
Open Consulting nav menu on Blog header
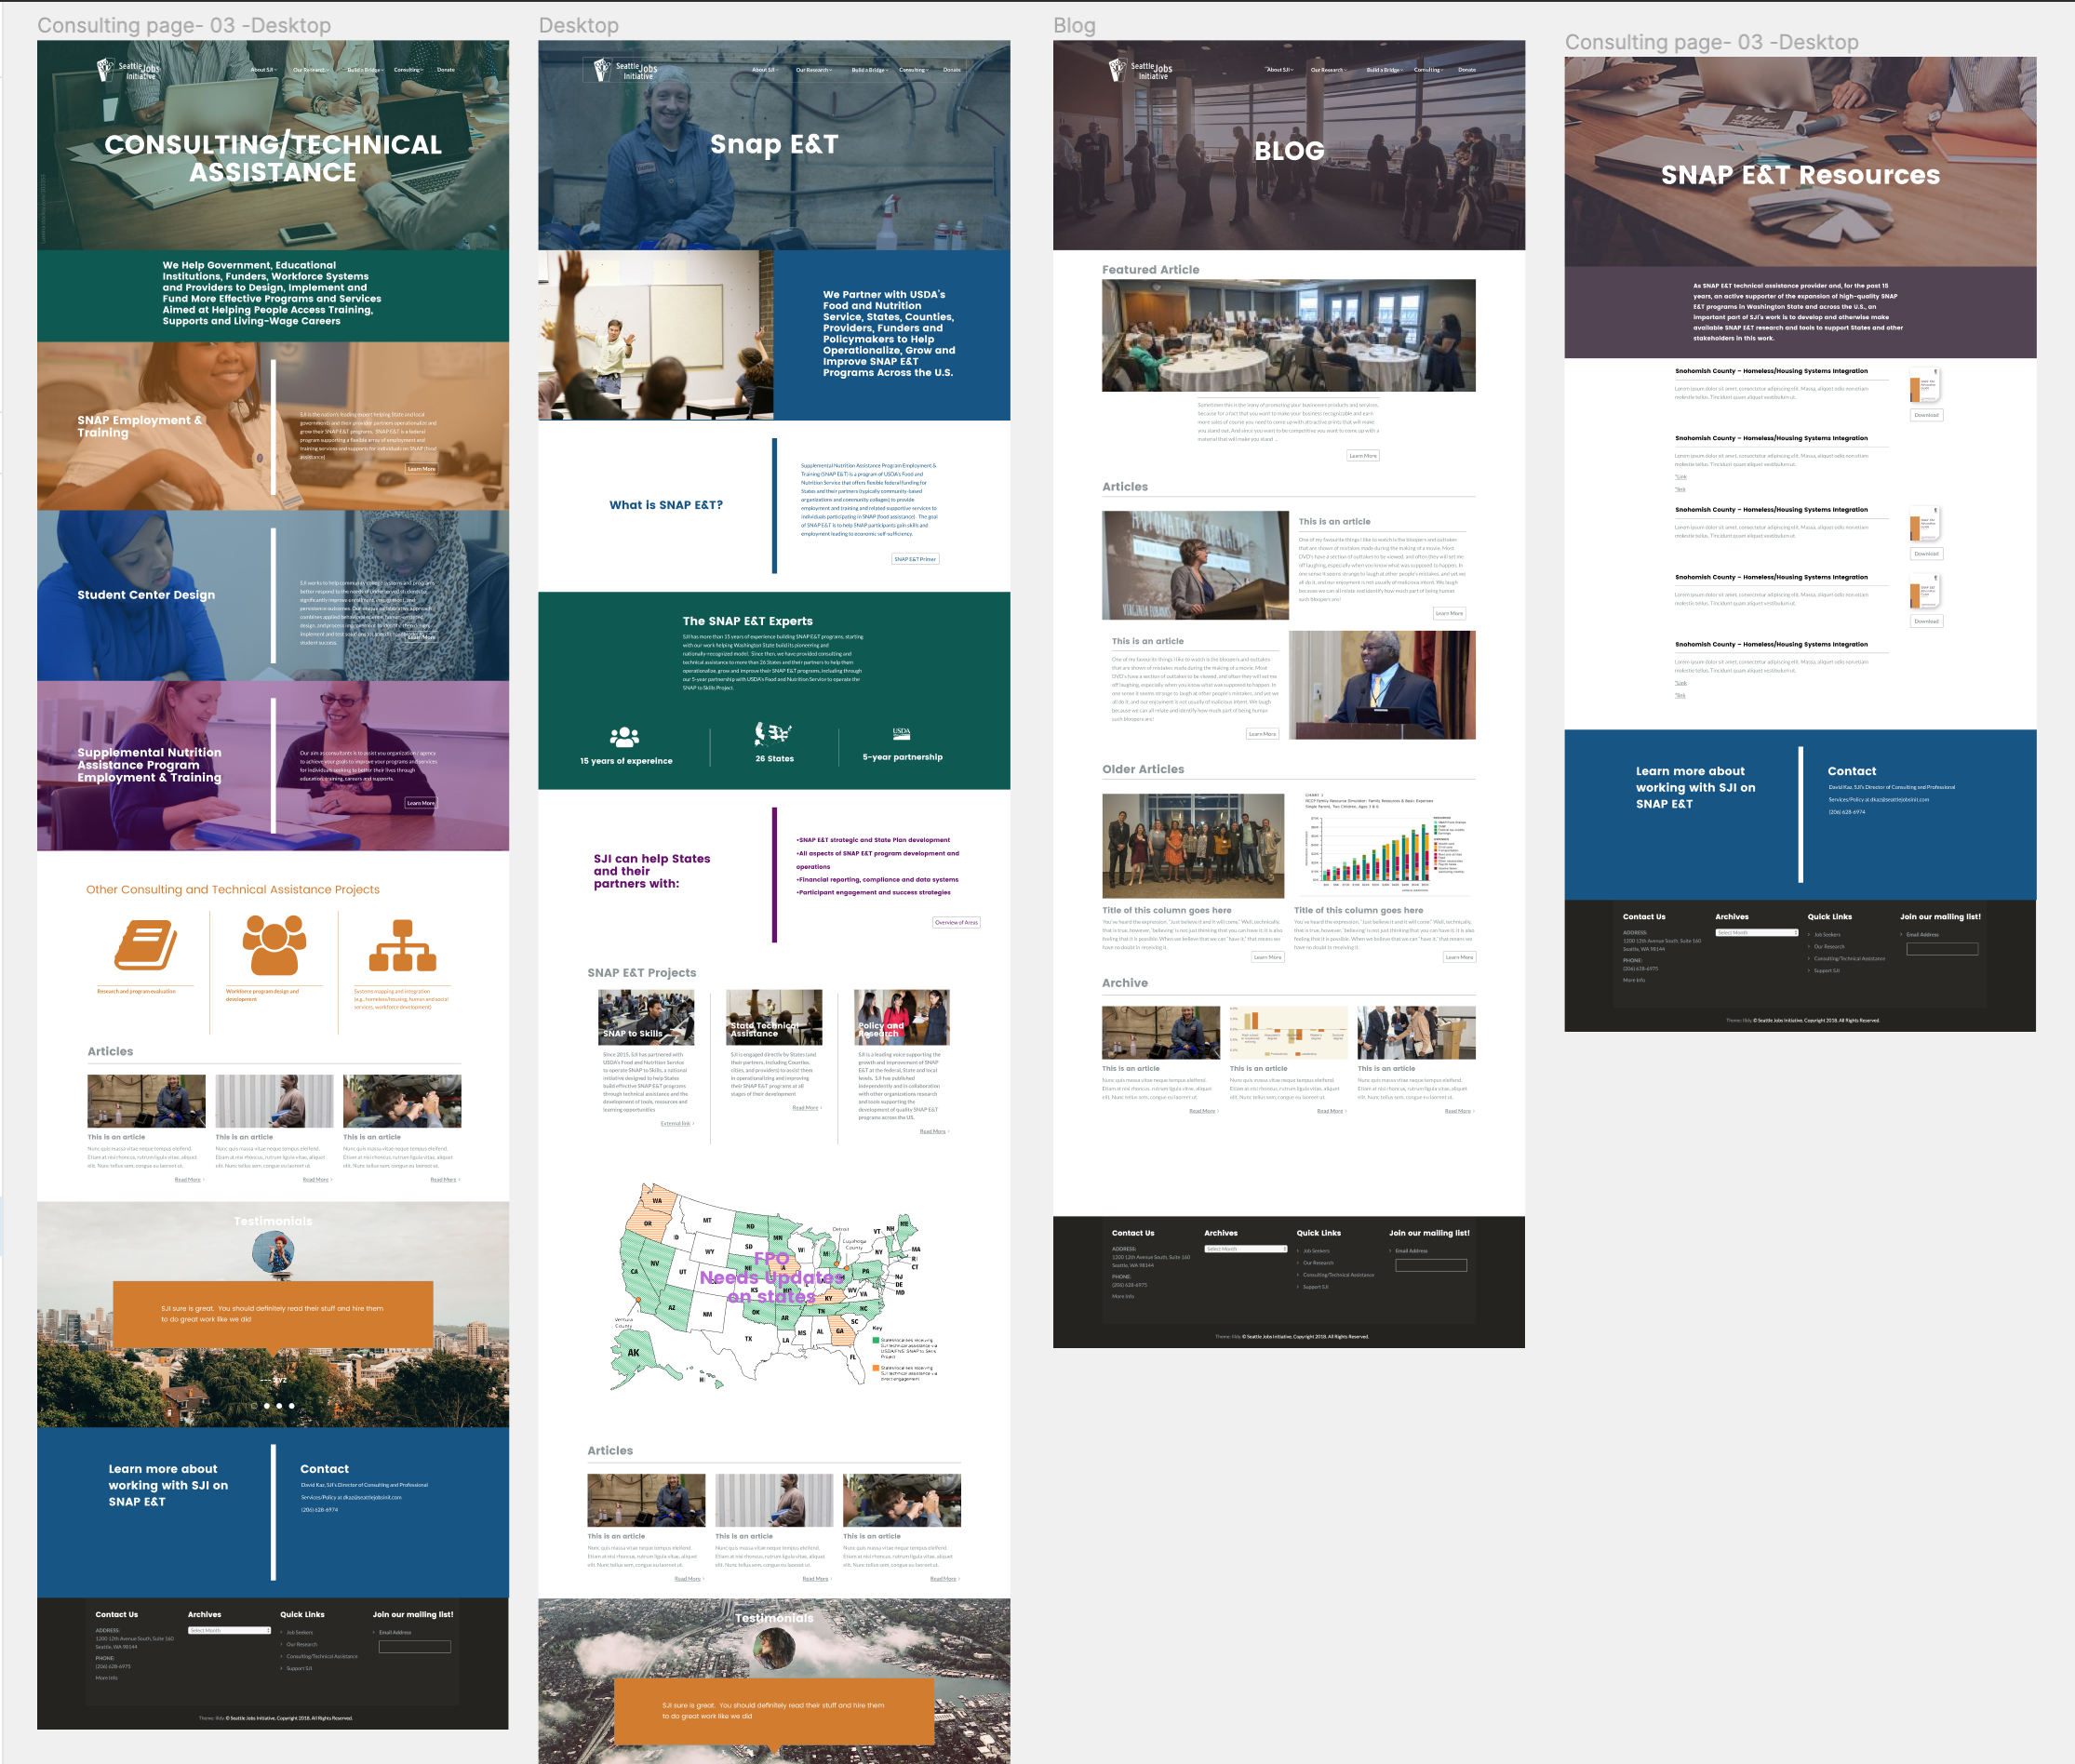1428,70
